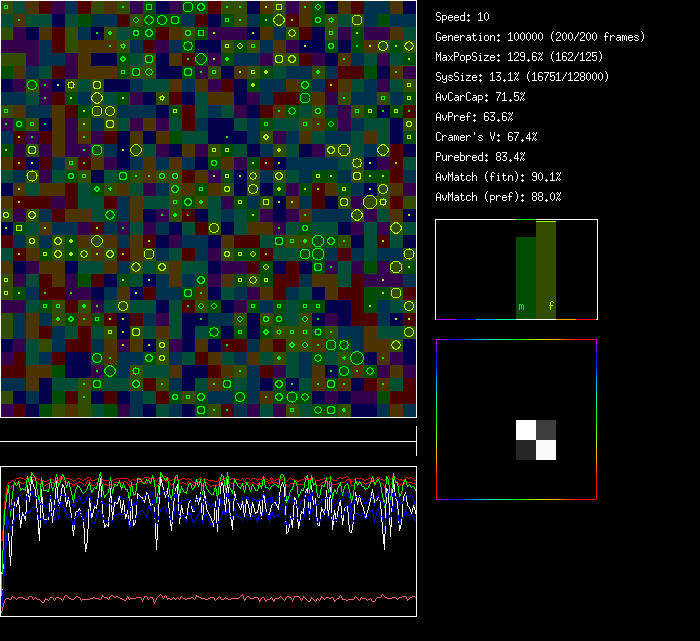The height and width of the screenshot is (641, 700).
Task: Select the Speed: 10 readout
Action: pyautogui.click(x=463, y=17)
